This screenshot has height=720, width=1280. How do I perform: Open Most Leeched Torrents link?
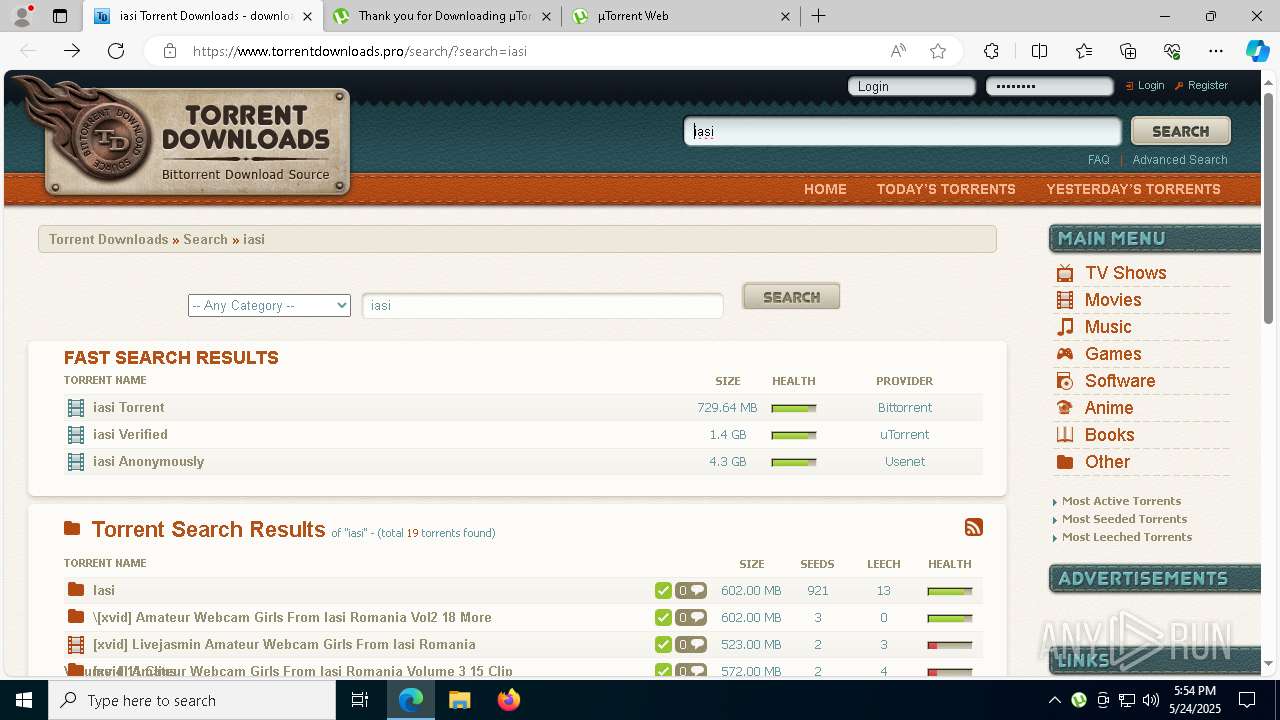tap(1127, 537)
